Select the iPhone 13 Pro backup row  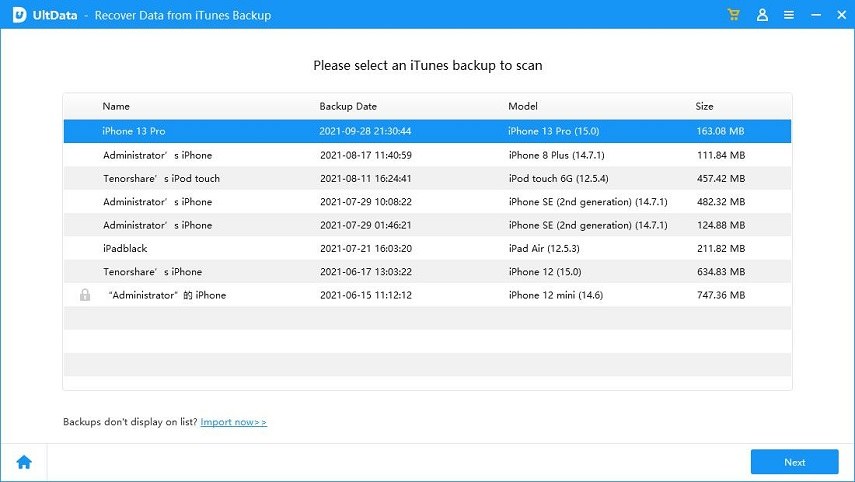(x=427, y=131)
